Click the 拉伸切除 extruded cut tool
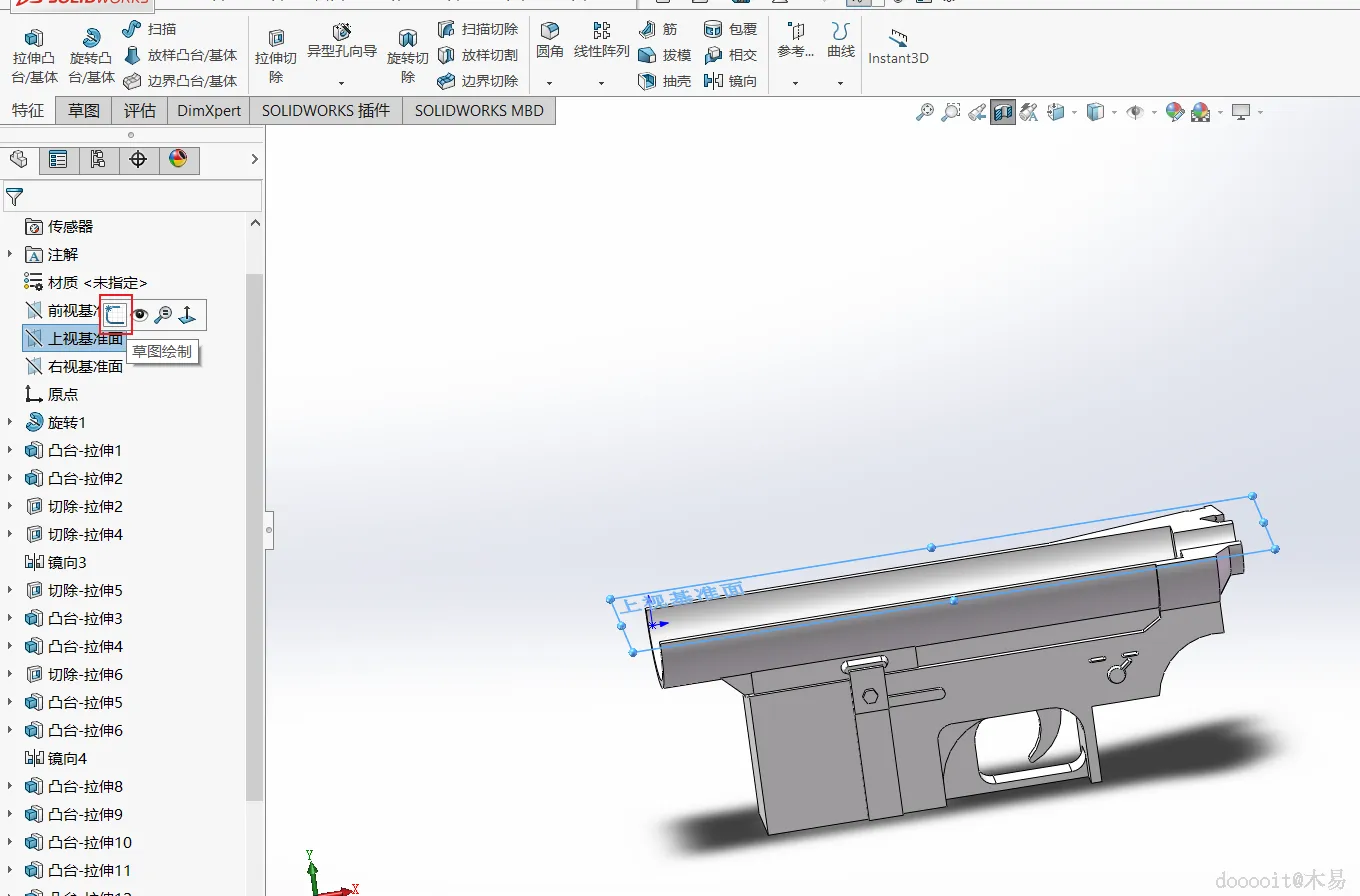 point(276,56)
